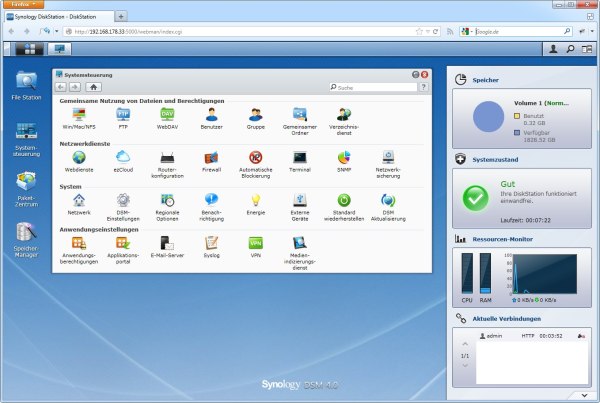Open a new browser tab
600x403 pixels.
point(121,16)
